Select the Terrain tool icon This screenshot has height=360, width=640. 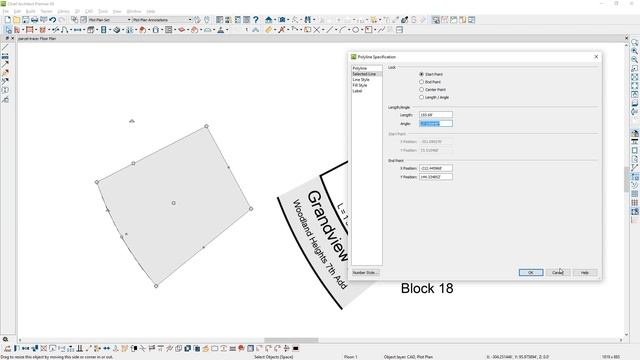(x=208, y=30)
